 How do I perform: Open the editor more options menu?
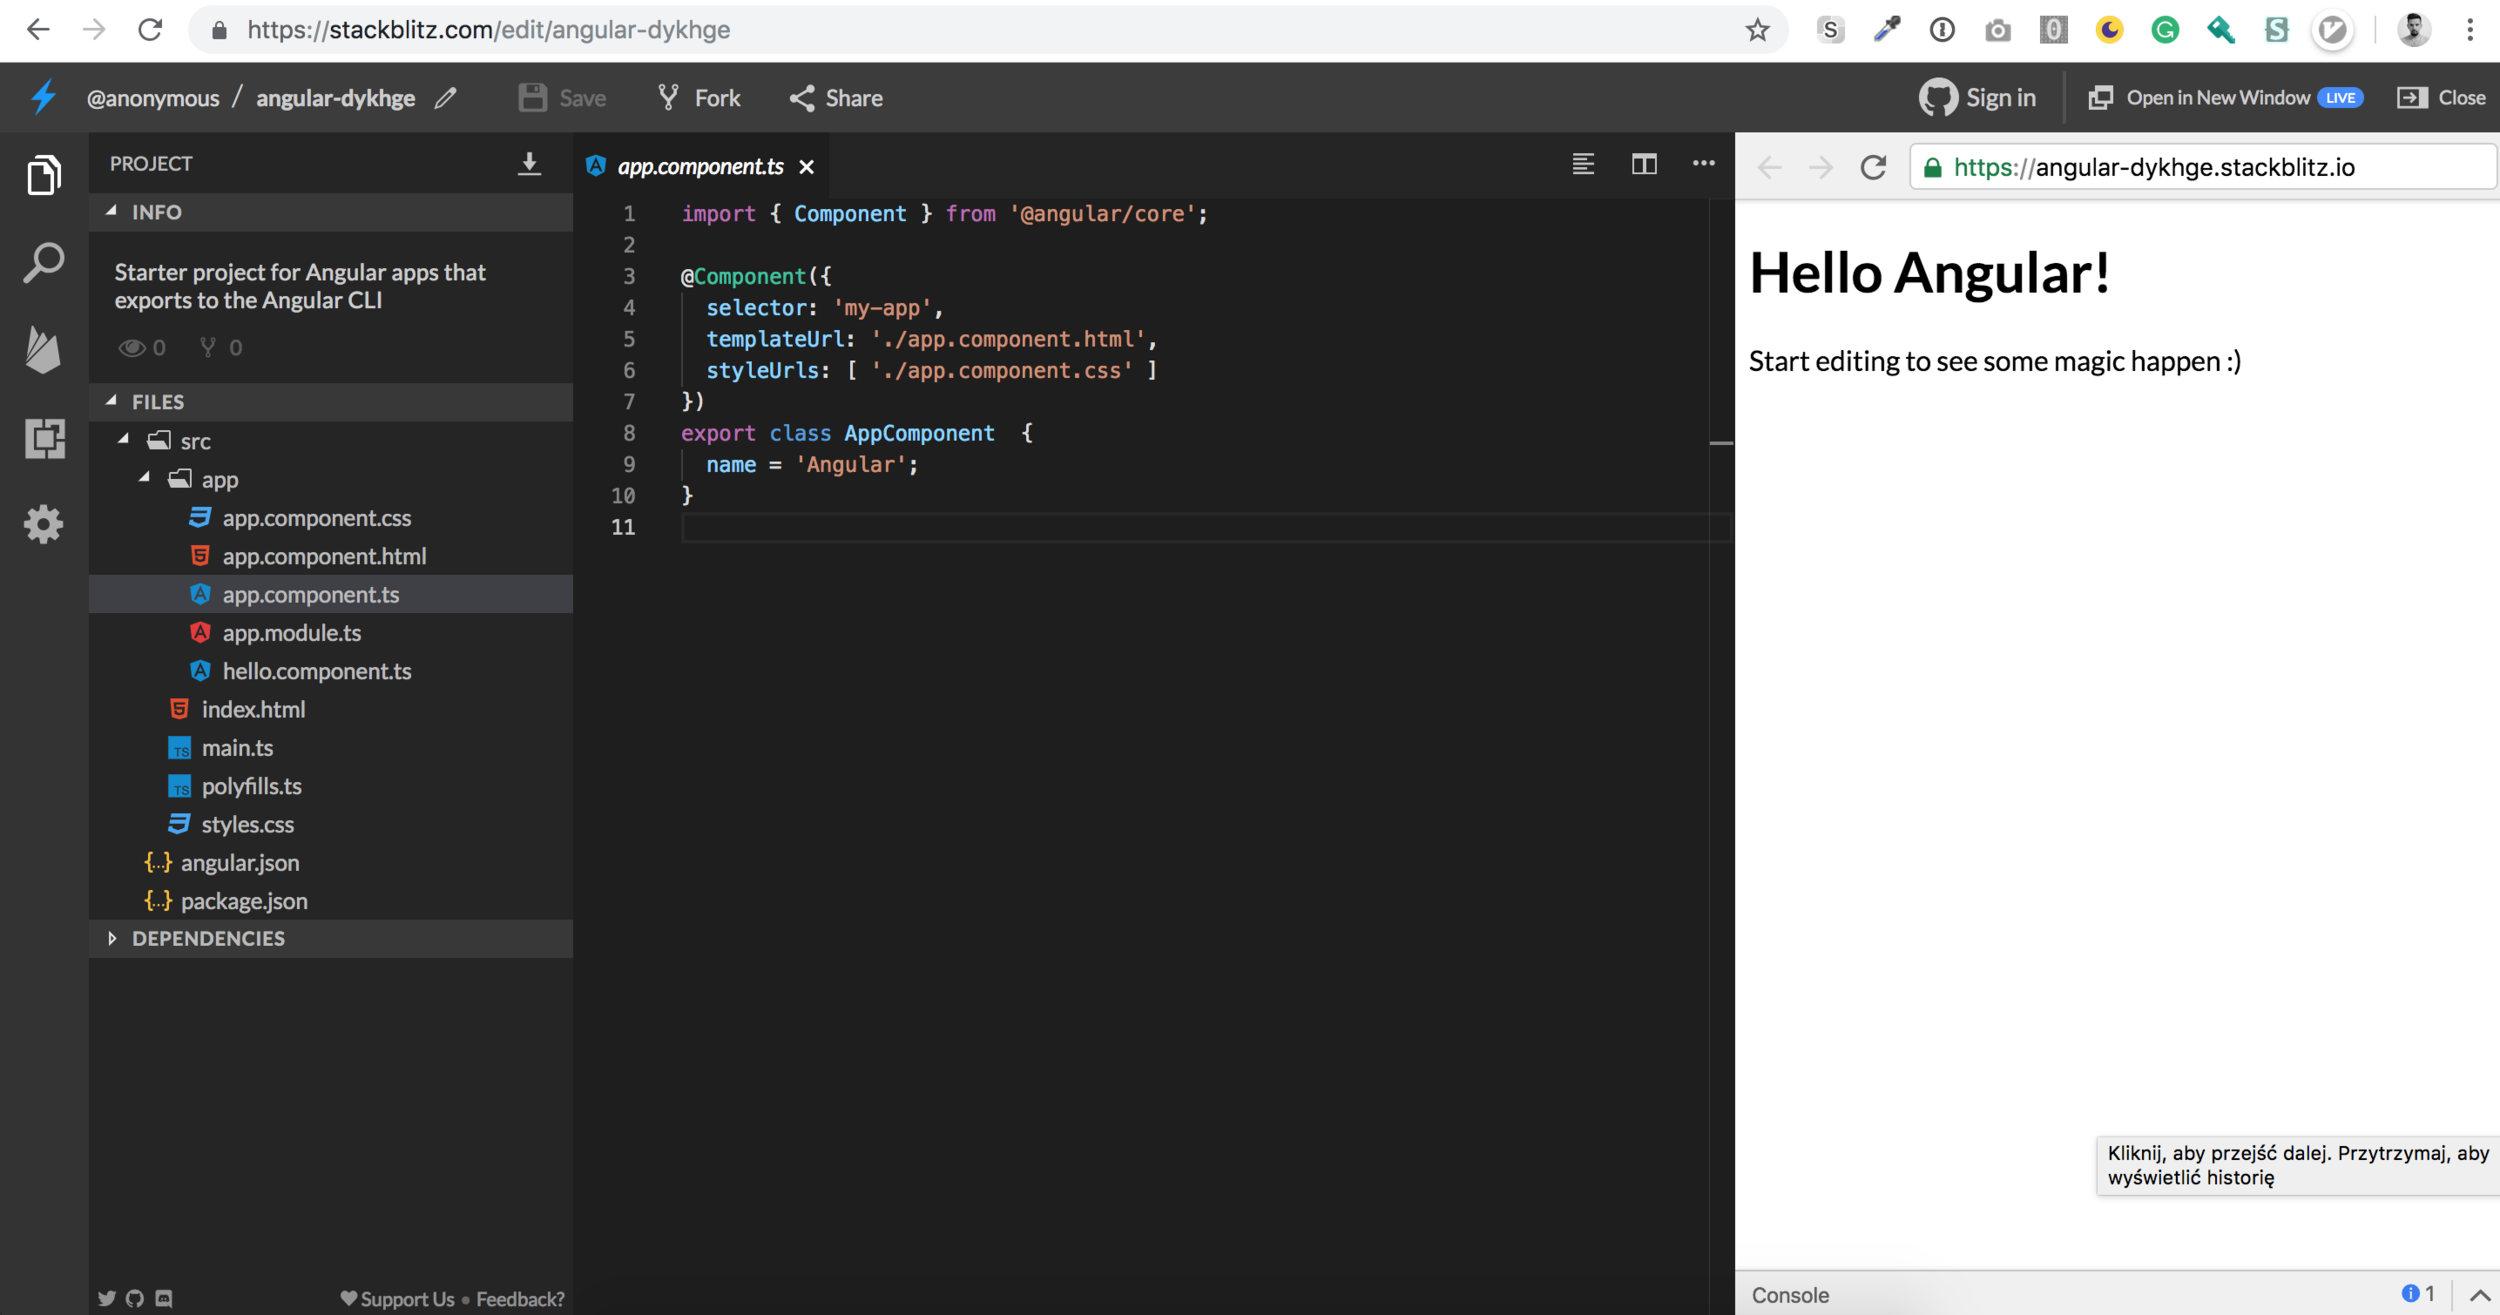click(1703, 164)
